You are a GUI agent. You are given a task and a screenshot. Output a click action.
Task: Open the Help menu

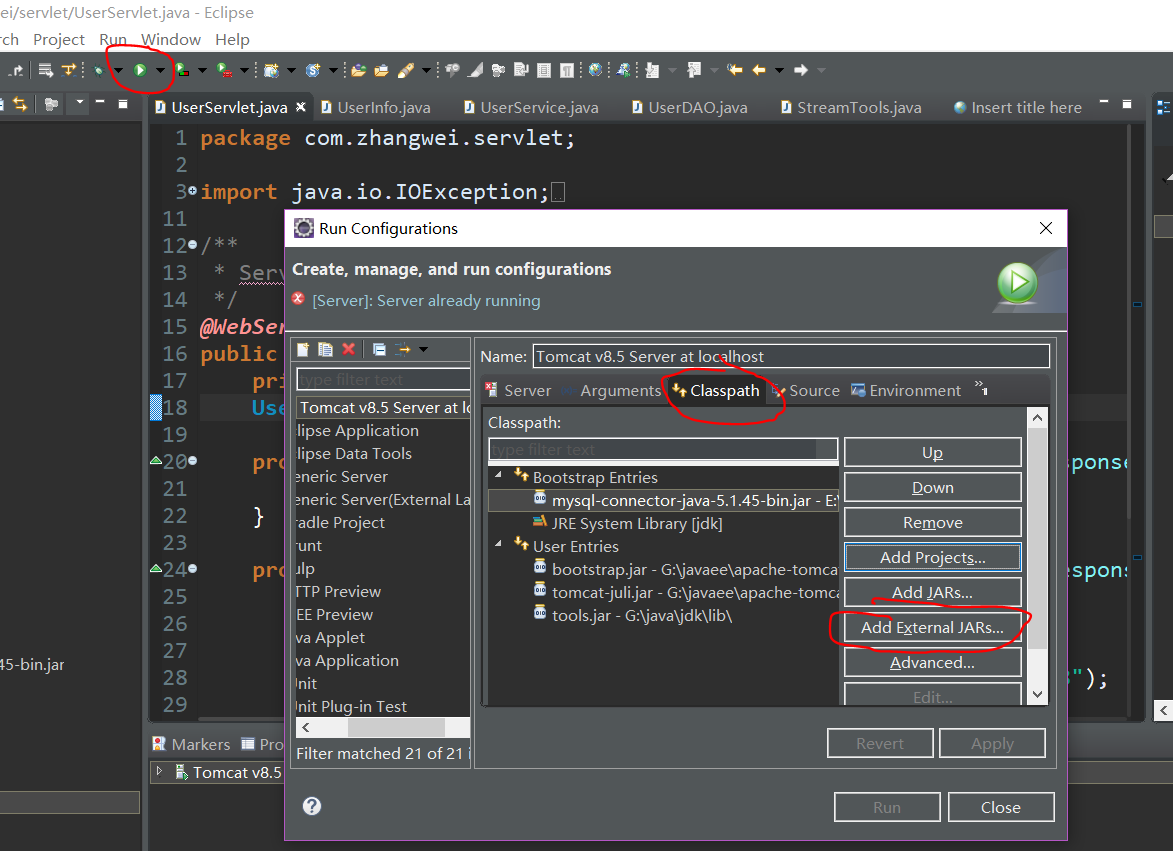point(232,40)
